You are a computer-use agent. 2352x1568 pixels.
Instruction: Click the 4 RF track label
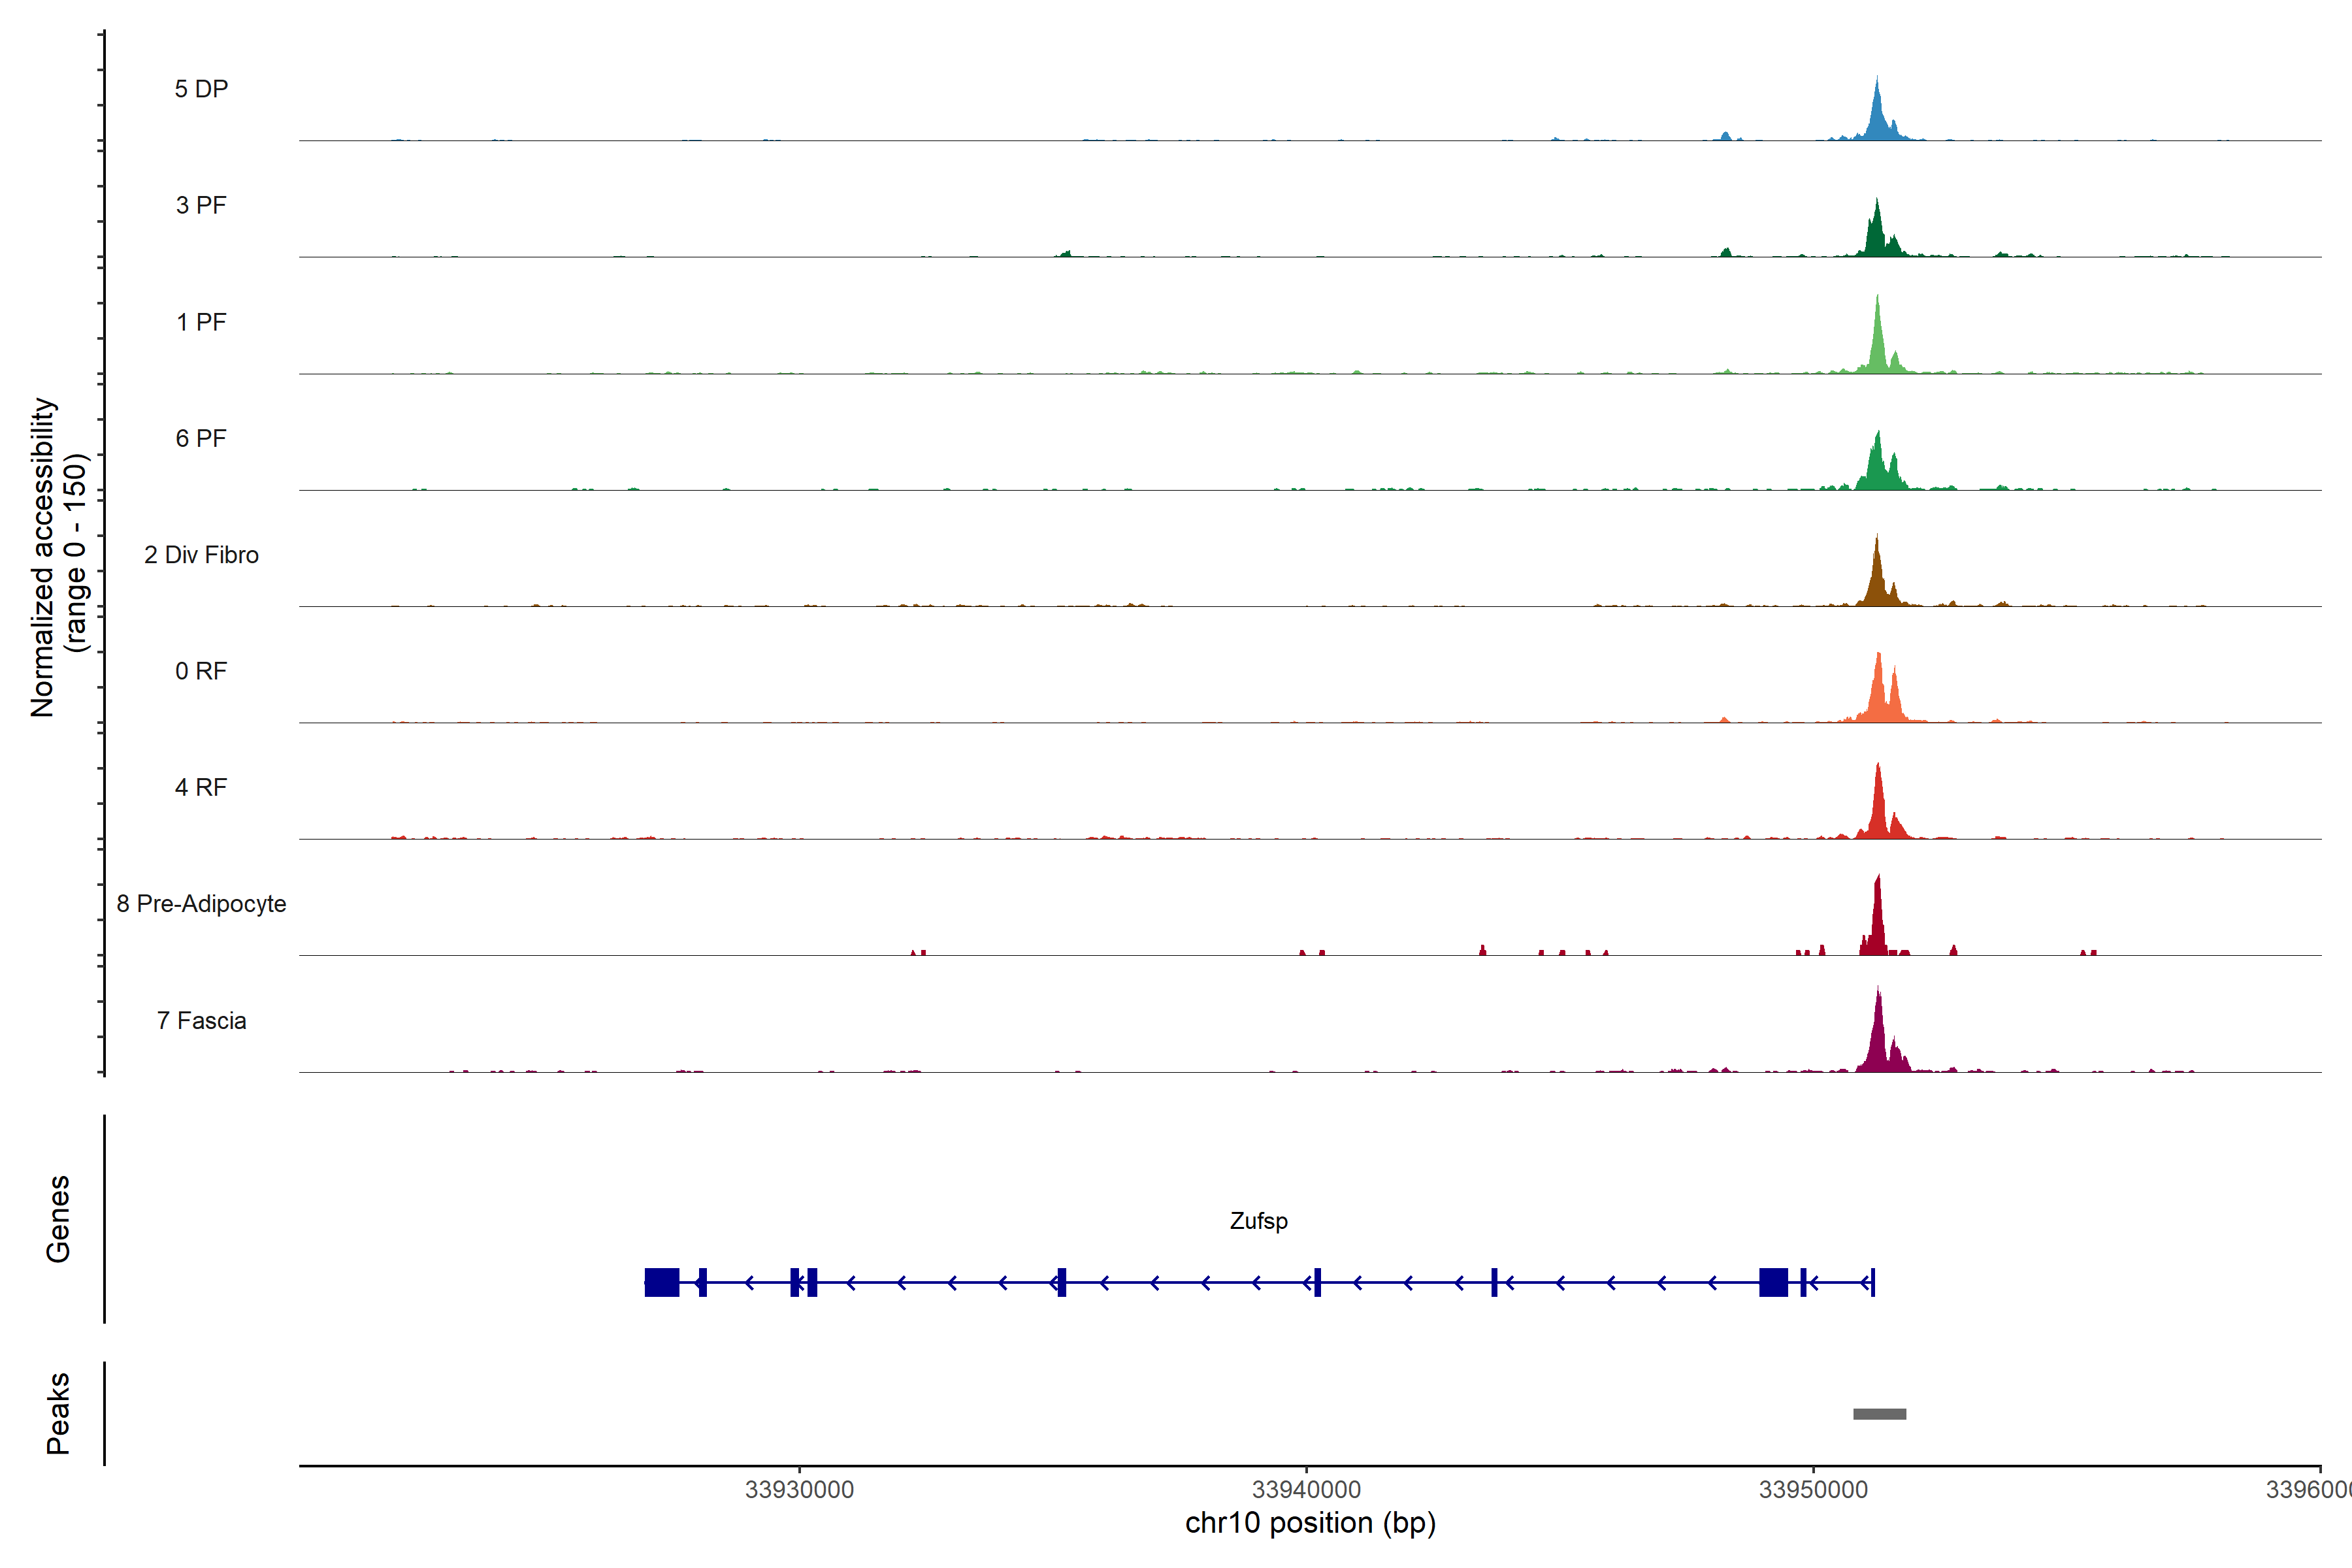(201, 787)
